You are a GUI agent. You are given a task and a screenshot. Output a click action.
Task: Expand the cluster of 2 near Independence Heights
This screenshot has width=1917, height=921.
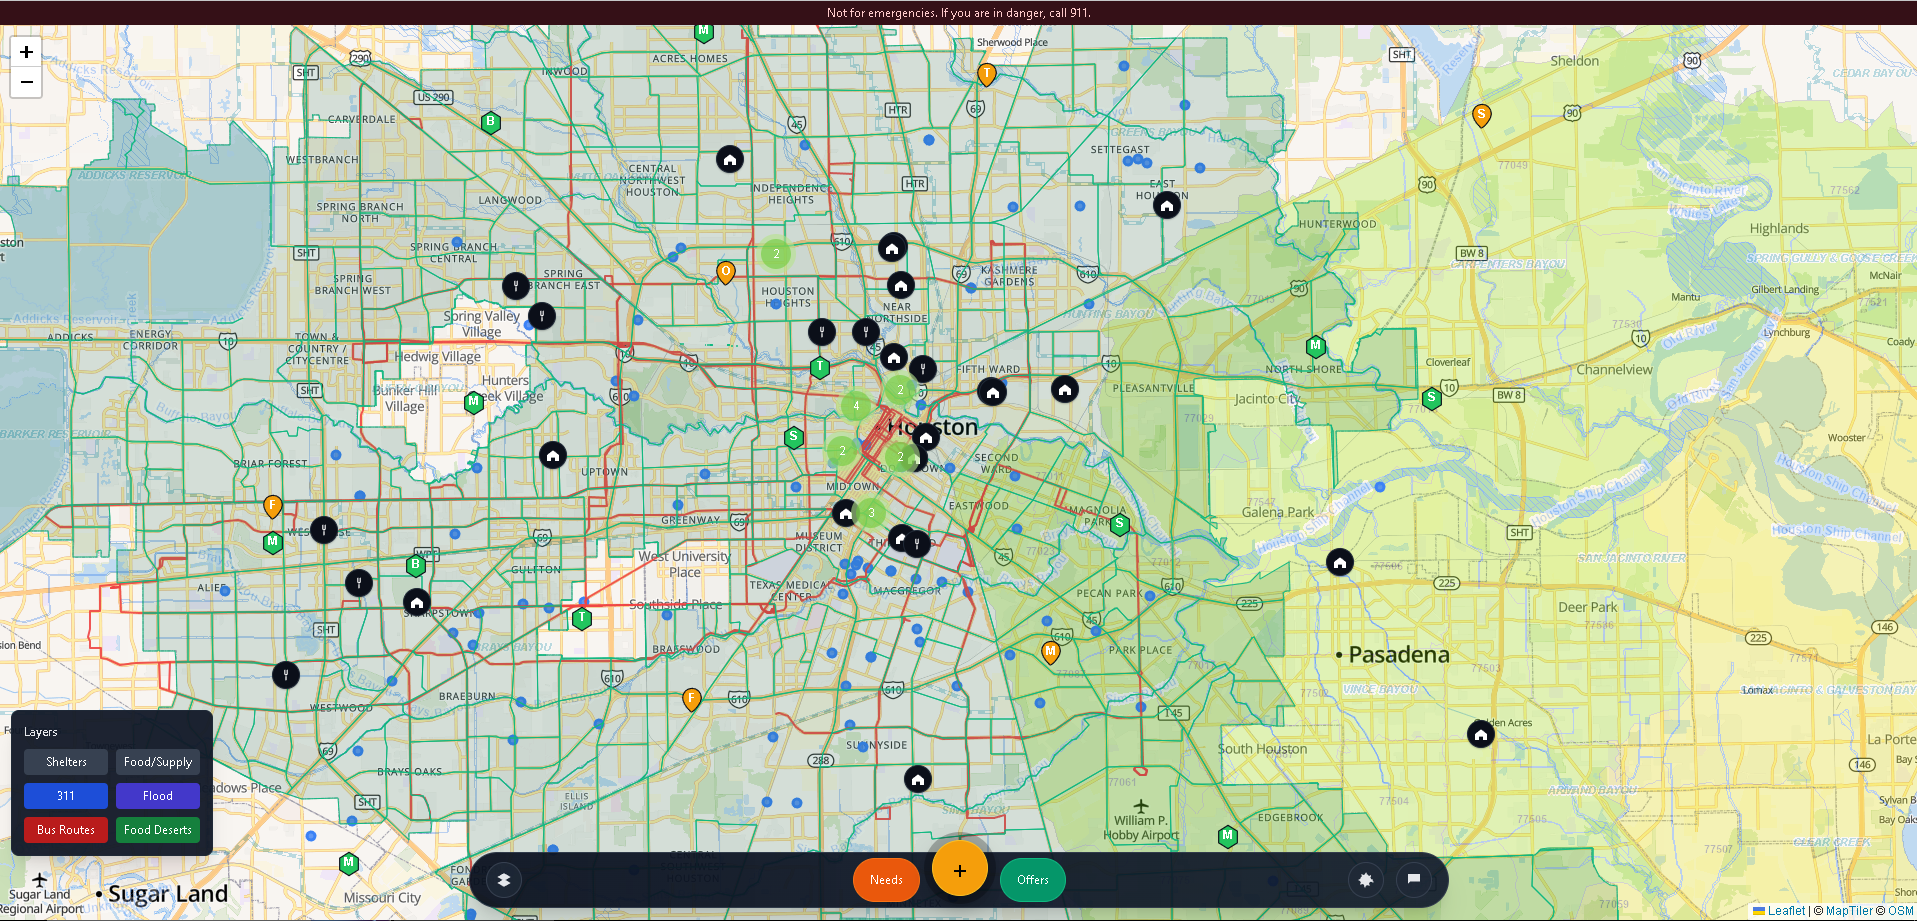[776, 254]
